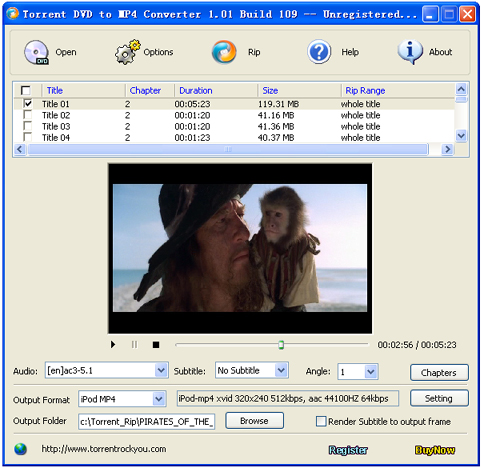Stop the video preview
Screen dimensions: 482x468
pos(156,345)
